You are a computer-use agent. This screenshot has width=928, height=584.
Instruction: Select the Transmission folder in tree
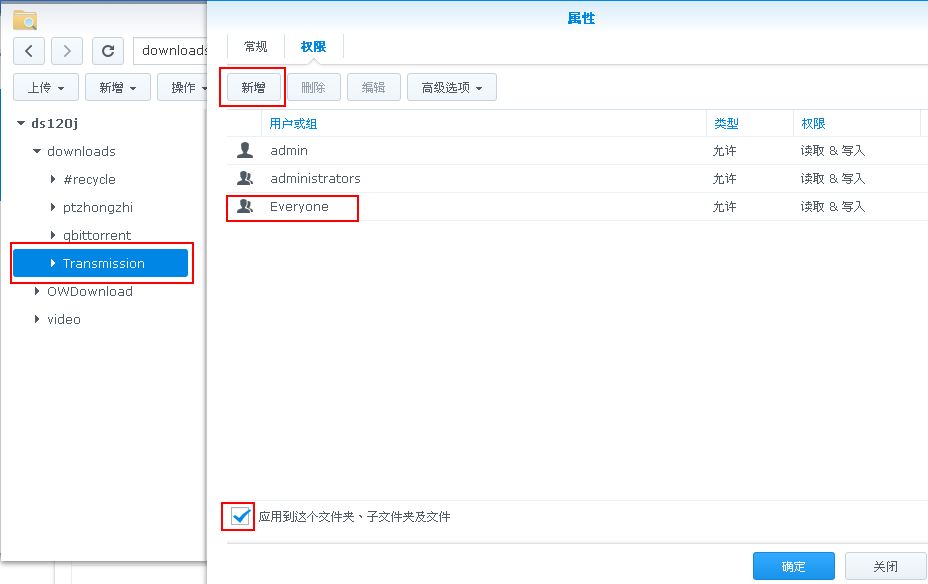pyautogui.click(x=103, y=264)
